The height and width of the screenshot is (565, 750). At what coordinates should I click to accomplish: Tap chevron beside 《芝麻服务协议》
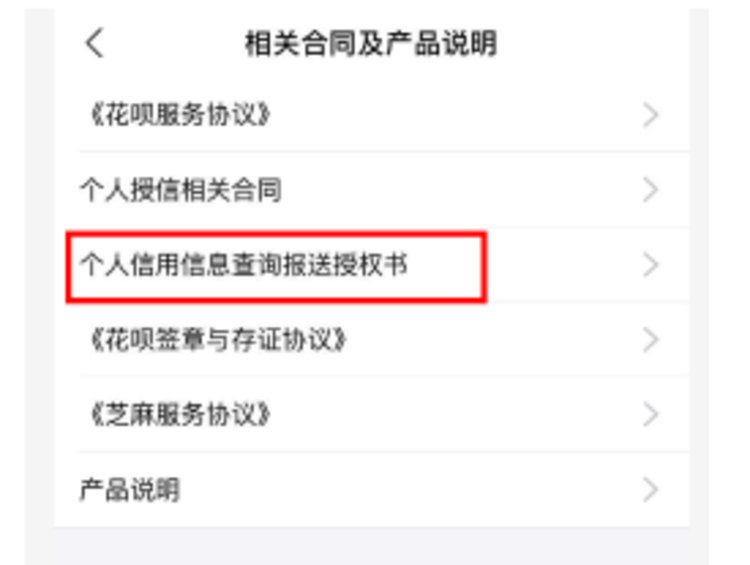[x=651, y=414]
